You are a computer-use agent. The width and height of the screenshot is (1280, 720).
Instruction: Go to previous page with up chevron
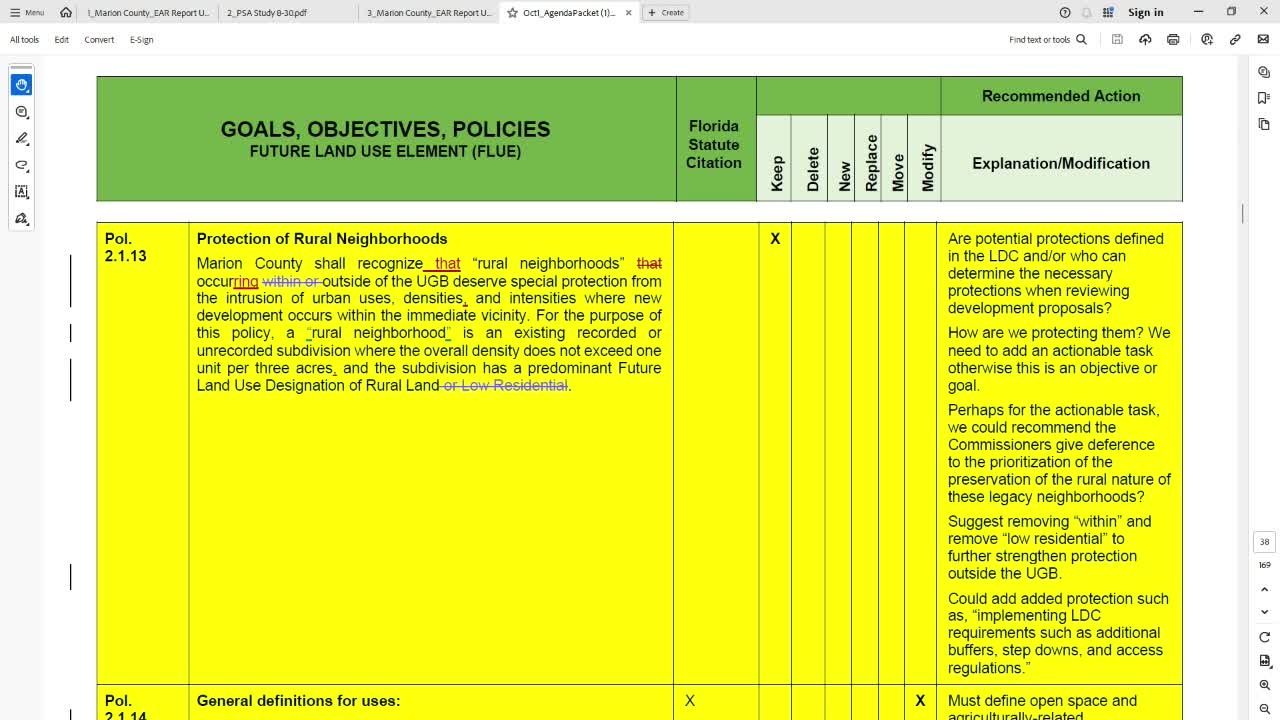click(1264, 590)
